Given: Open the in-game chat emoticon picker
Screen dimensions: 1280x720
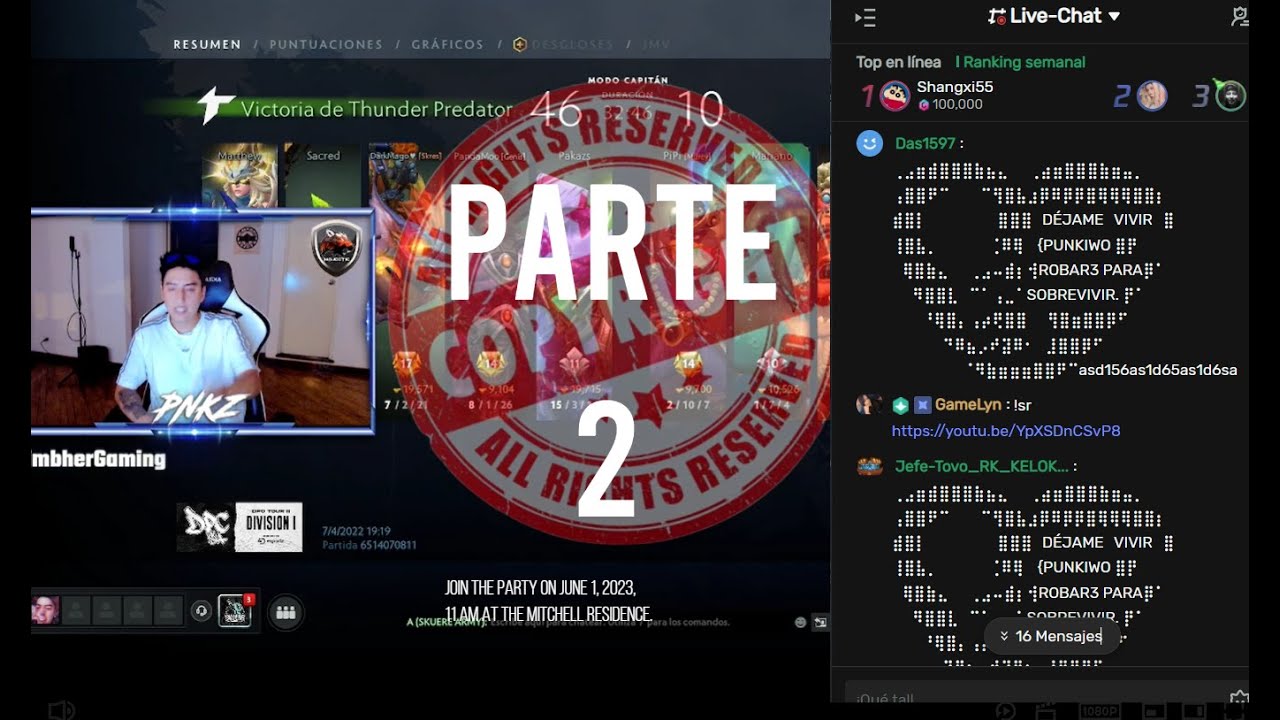Looking at the screenshot, I should [x=800, y=622].
